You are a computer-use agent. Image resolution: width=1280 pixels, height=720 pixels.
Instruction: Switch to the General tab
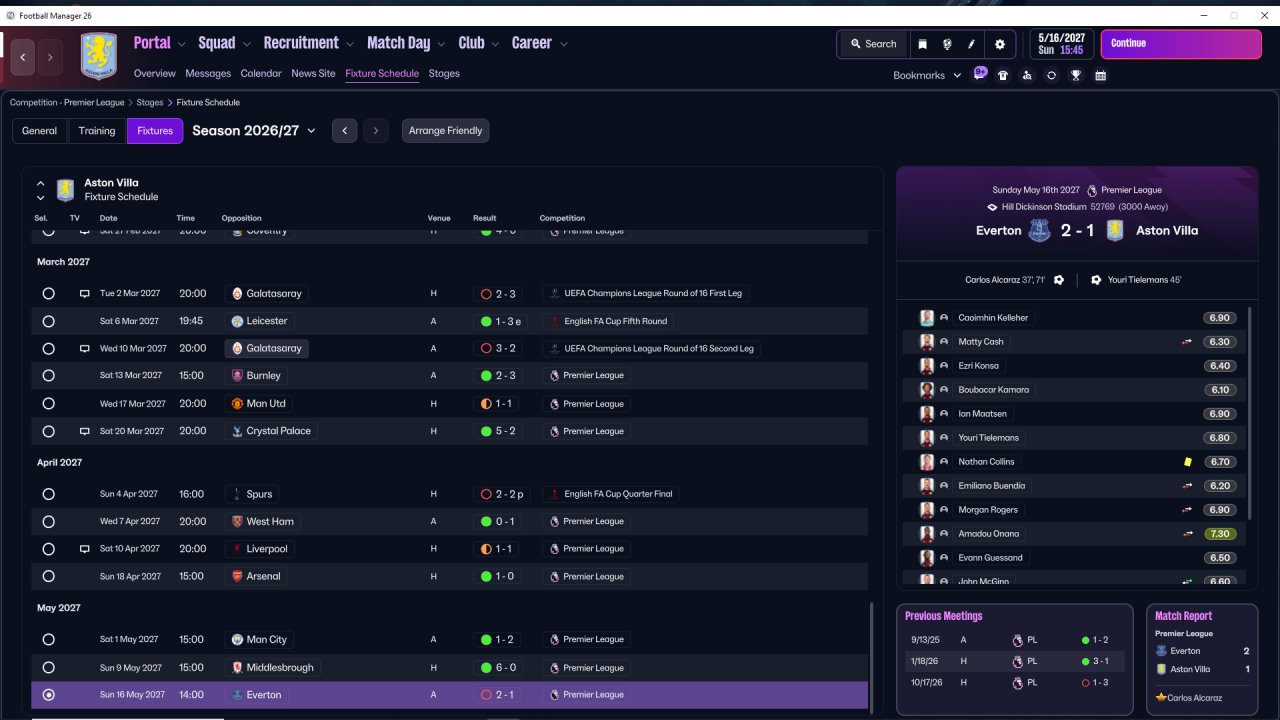40,131
